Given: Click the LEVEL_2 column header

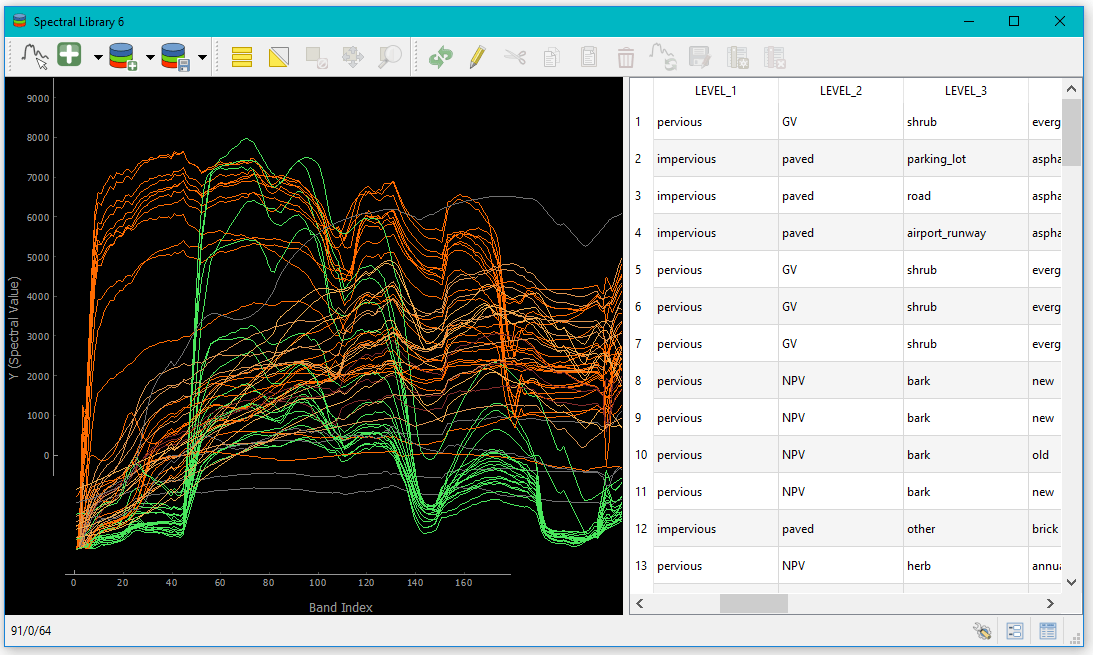Looking at the screenshot, I should point(840,90).
